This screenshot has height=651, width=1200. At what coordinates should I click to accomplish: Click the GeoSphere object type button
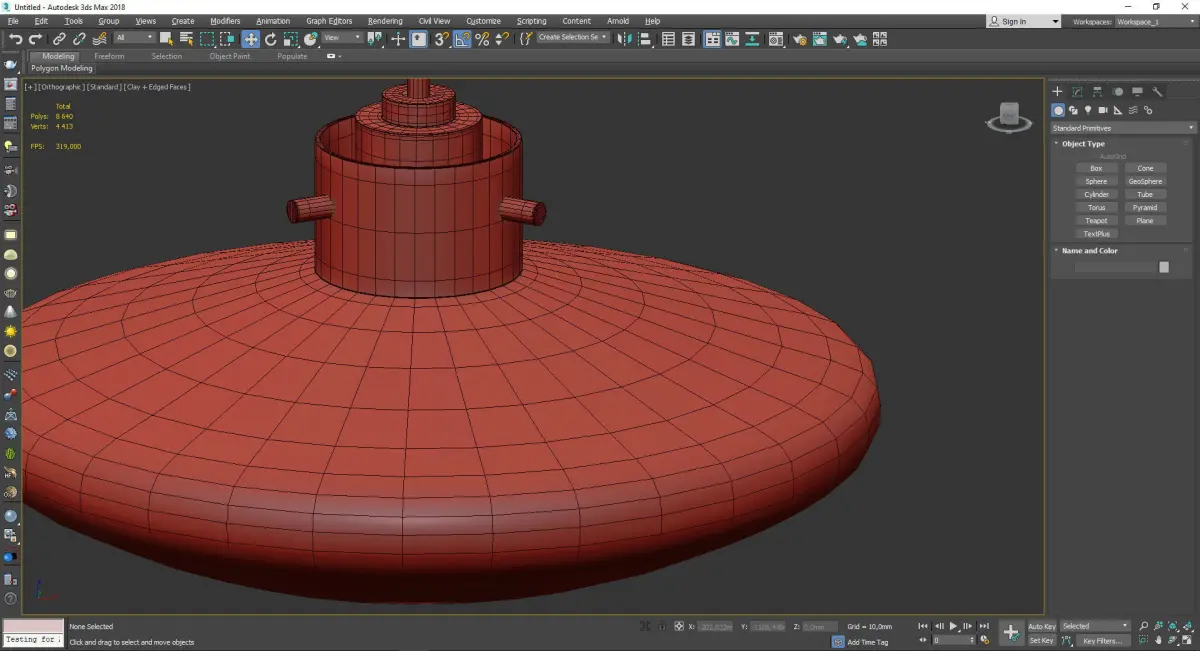tap(1145, 182)
